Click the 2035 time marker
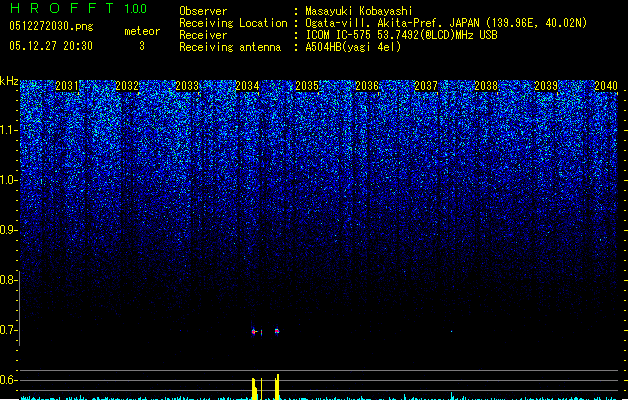This screenshot has height=400, width=629. [x=307, y=86]
